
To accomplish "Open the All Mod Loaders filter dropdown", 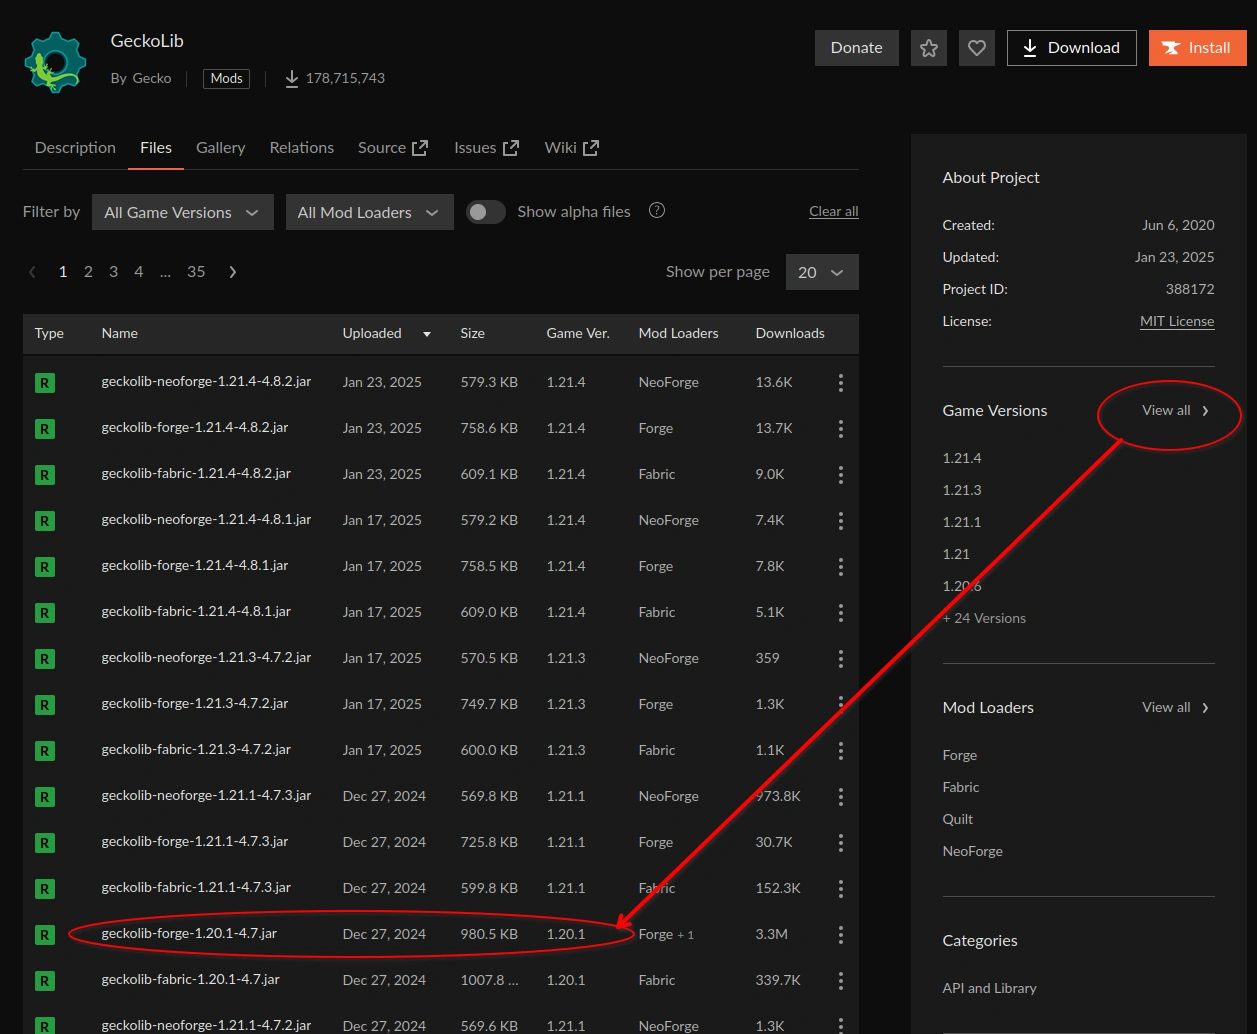I will pyautogui.click(x=369, y=212).
